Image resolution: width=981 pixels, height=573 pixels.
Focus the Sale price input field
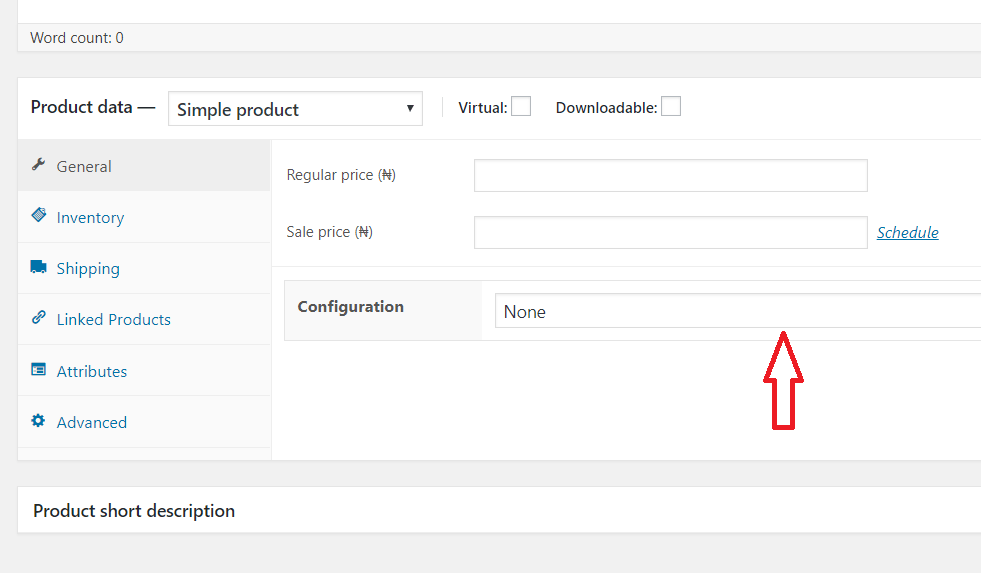671,232
